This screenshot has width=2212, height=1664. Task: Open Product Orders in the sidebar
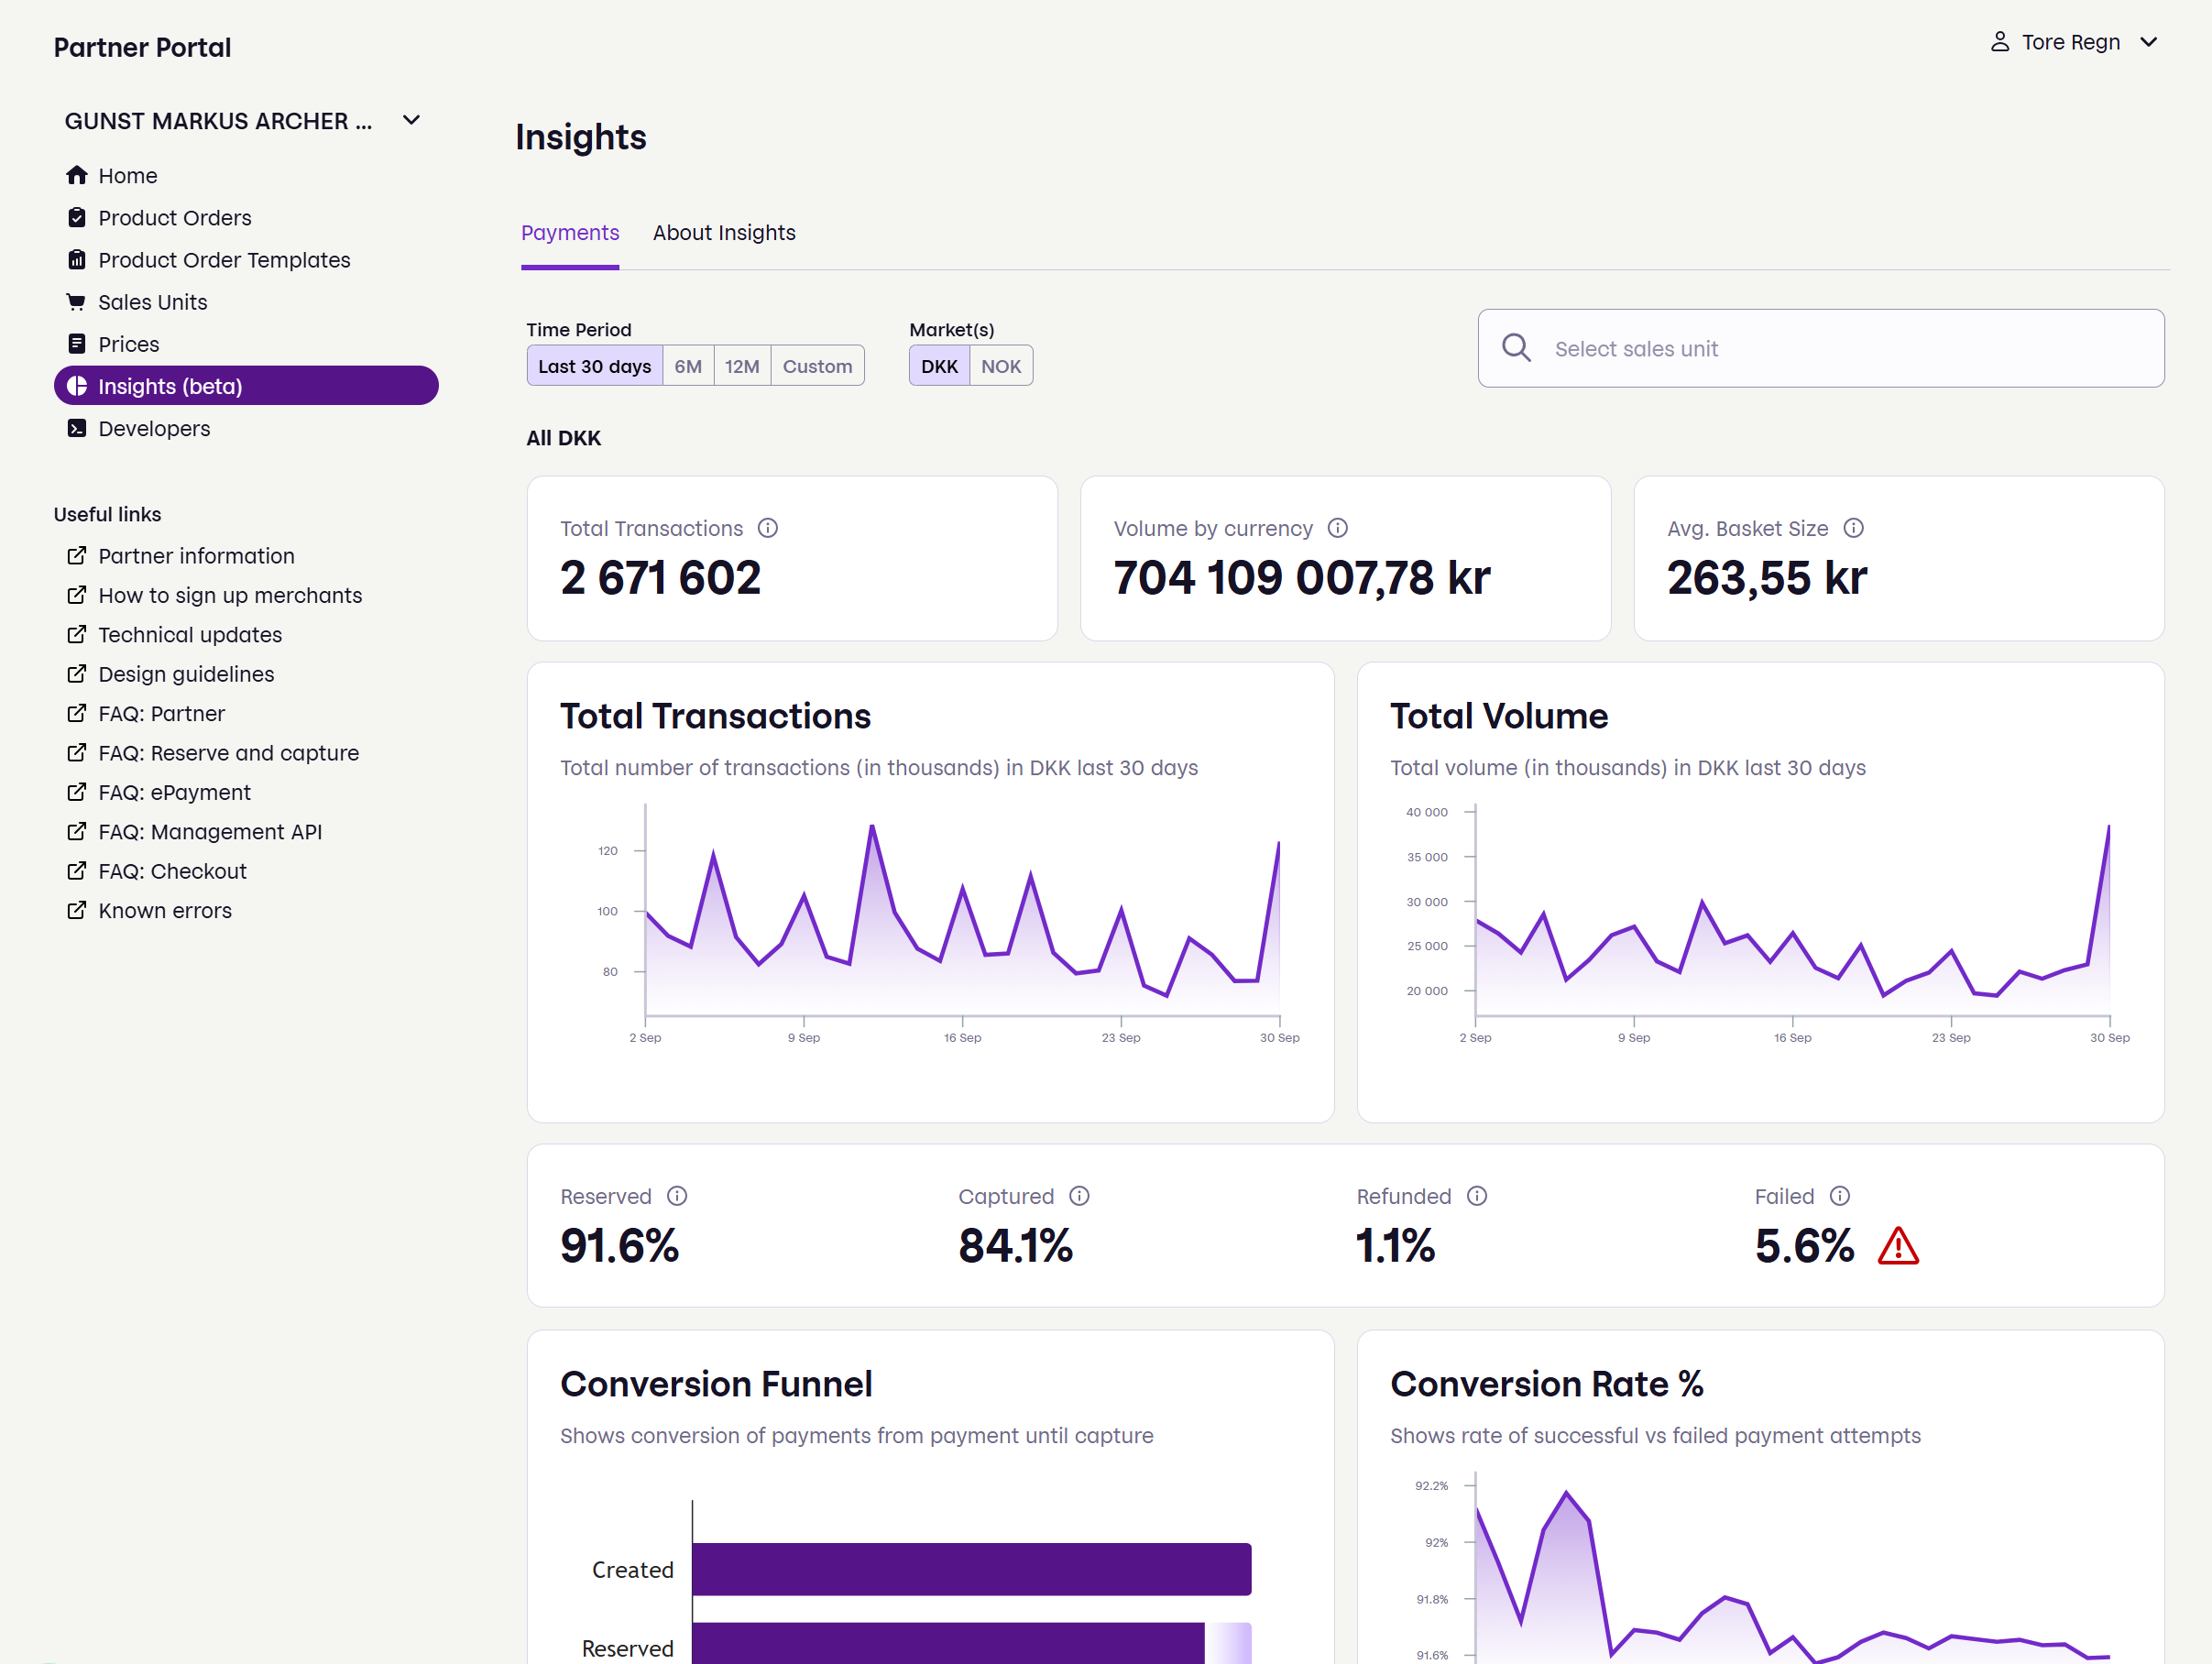[x=175, y=218]
